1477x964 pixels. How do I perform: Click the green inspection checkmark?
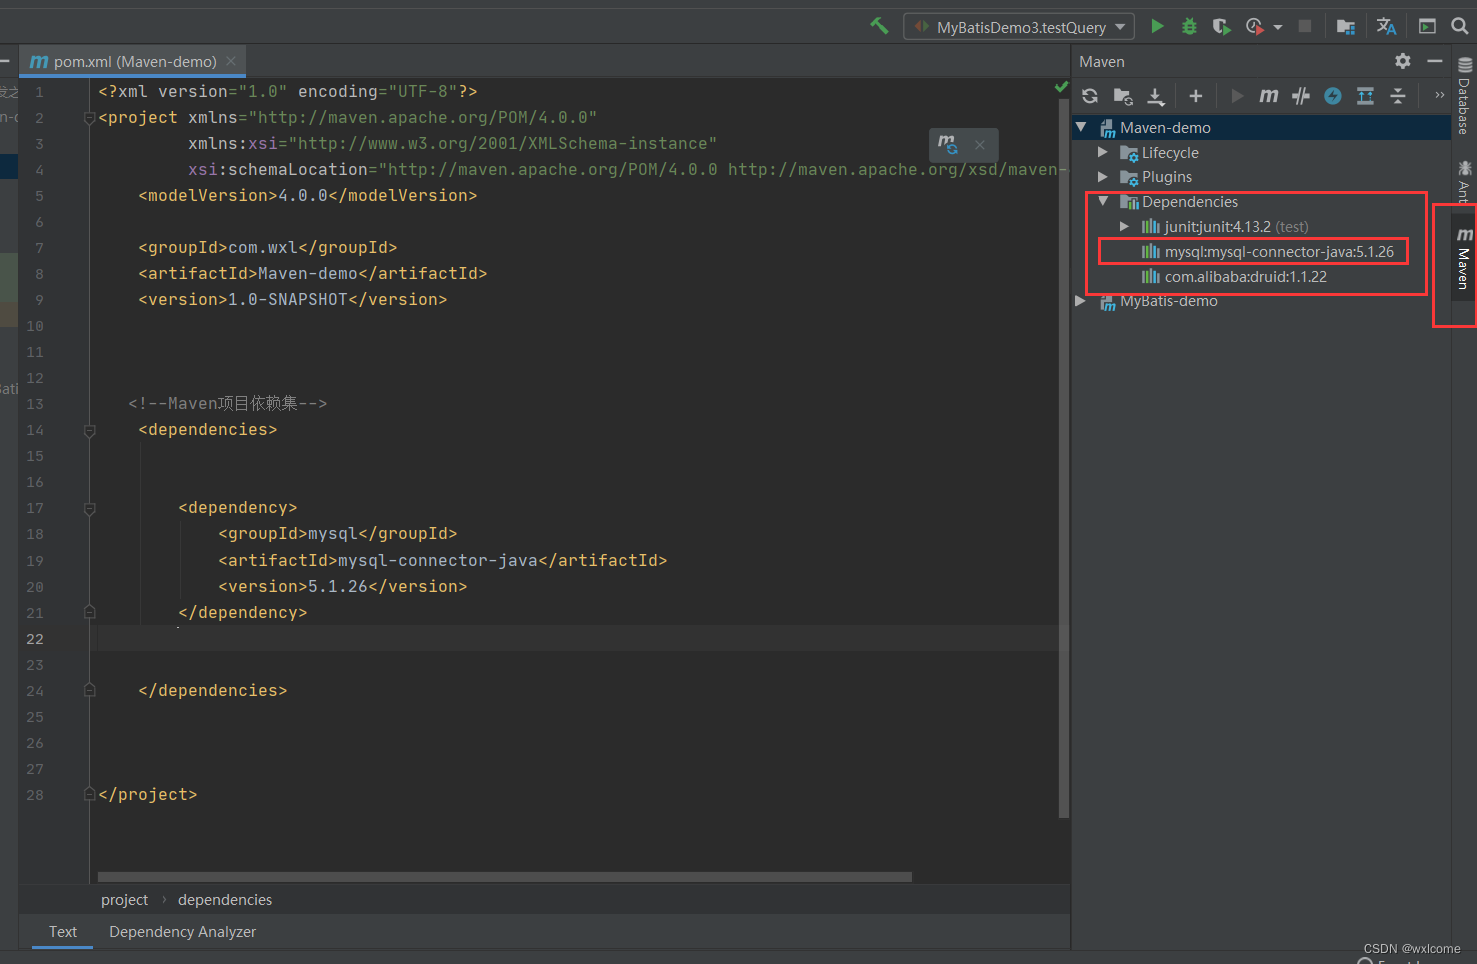click(1061, 88)
